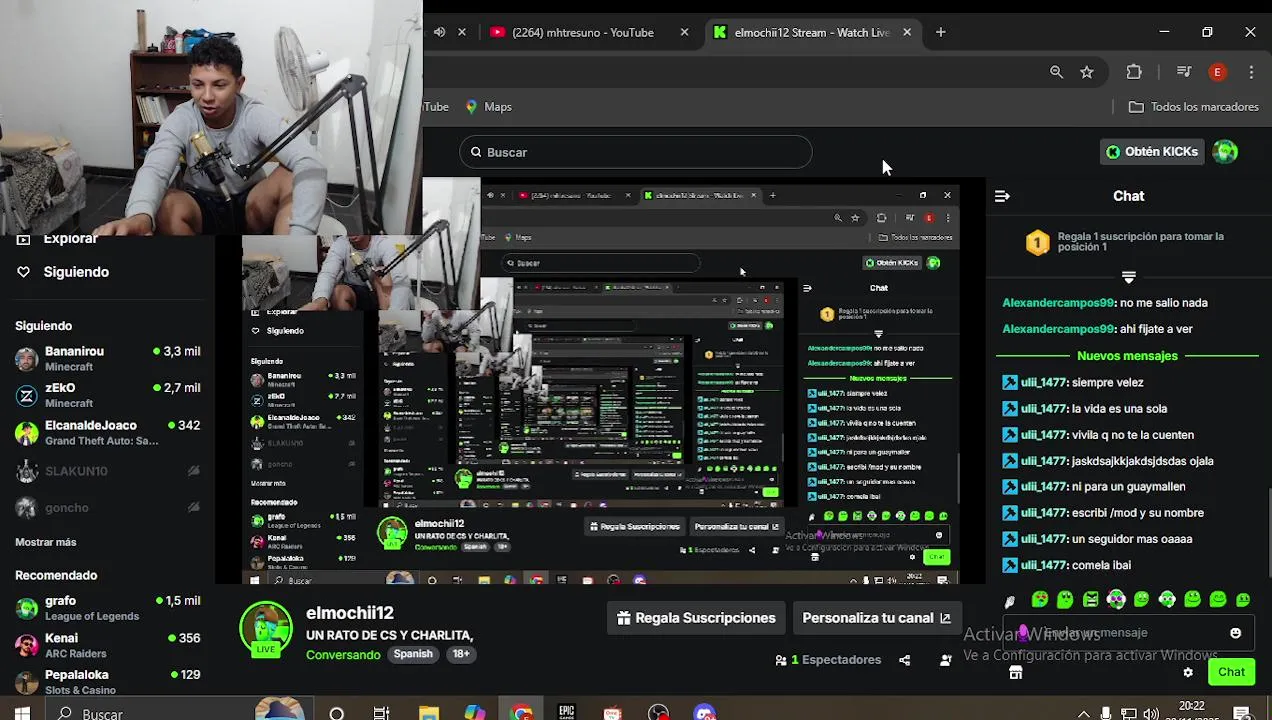Open the Todos los marcadores folder
The width and height of the screenshot is (1272, 720).
pos(1194,107)
